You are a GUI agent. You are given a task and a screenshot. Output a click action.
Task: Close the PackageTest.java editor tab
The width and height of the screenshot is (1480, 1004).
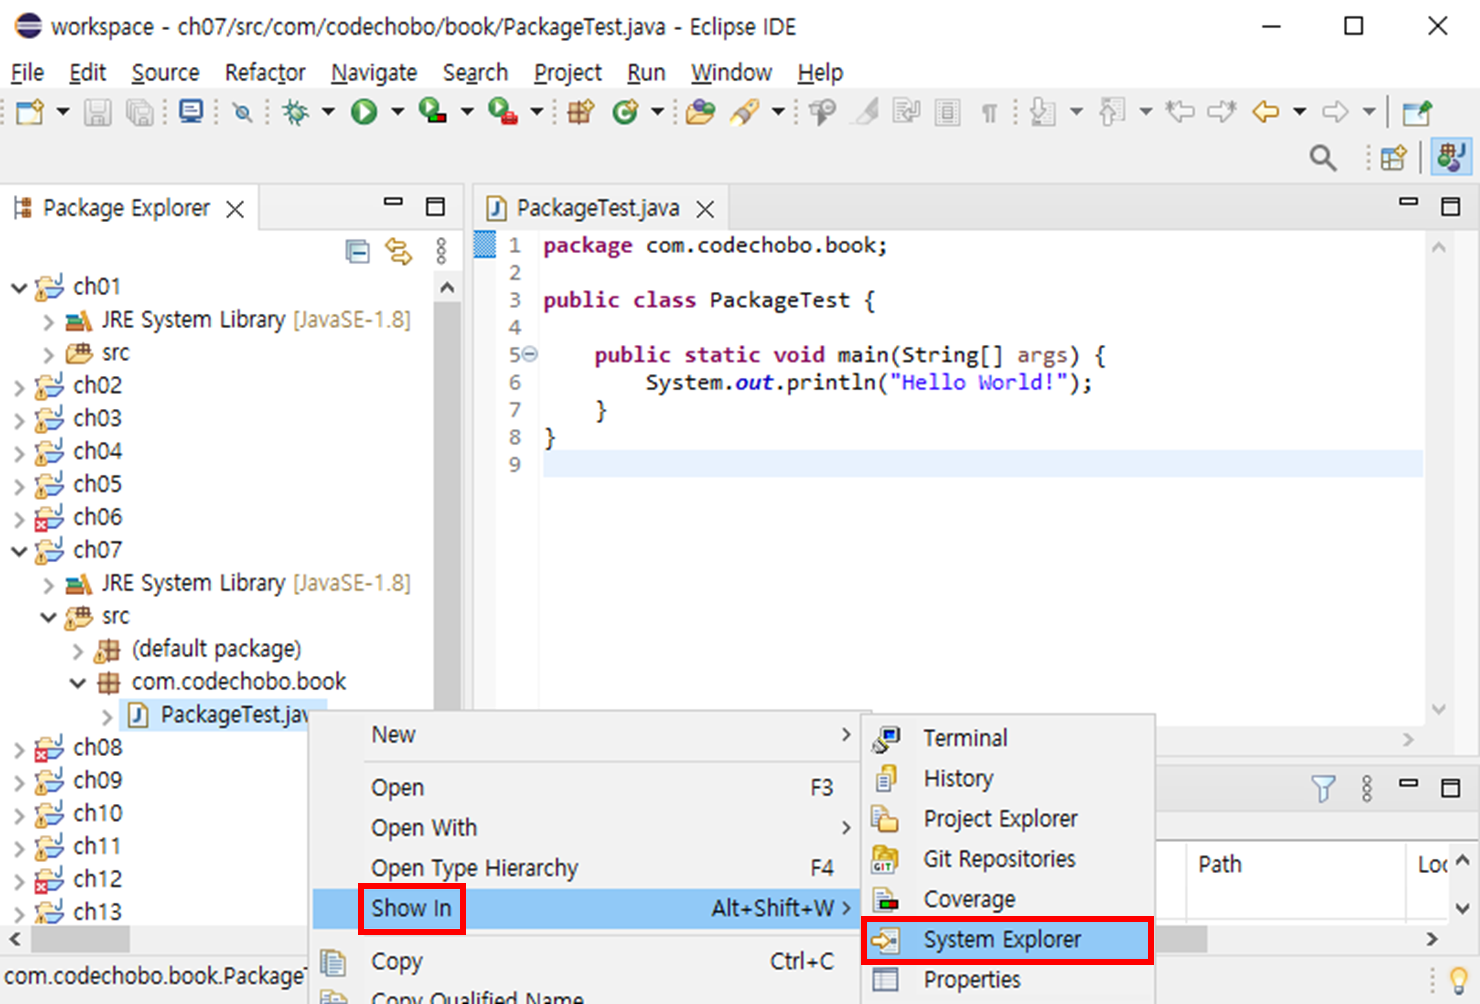[x=705, y=209]
